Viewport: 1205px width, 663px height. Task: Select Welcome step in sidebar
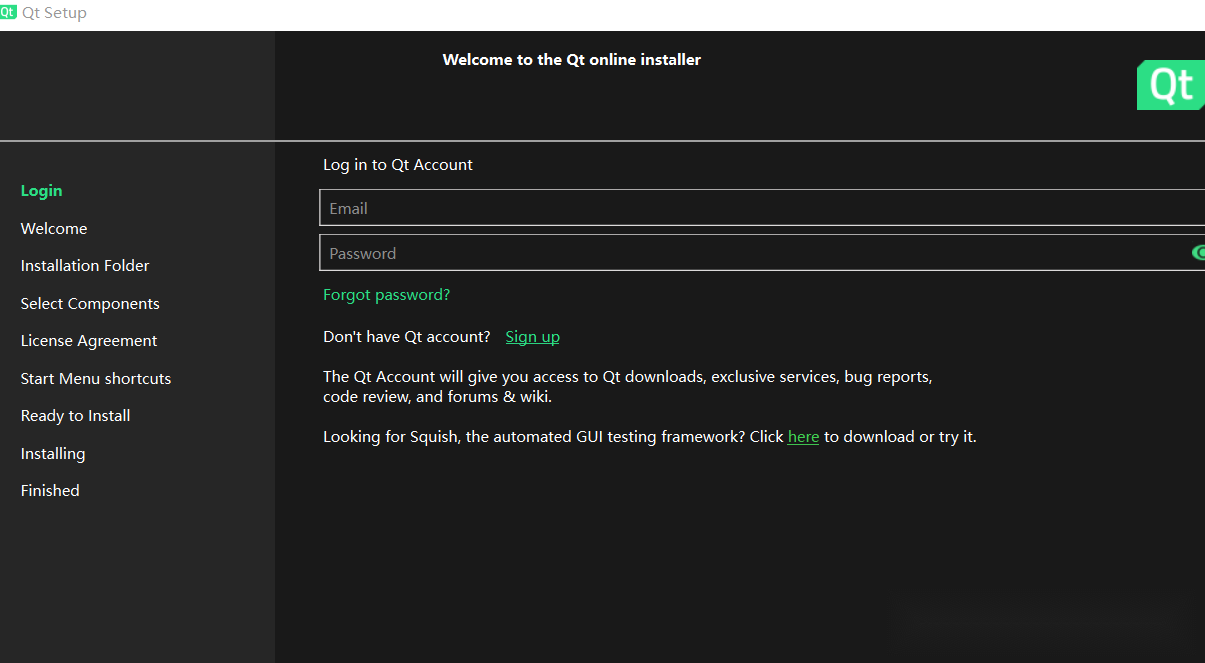[x=54, y=229]
